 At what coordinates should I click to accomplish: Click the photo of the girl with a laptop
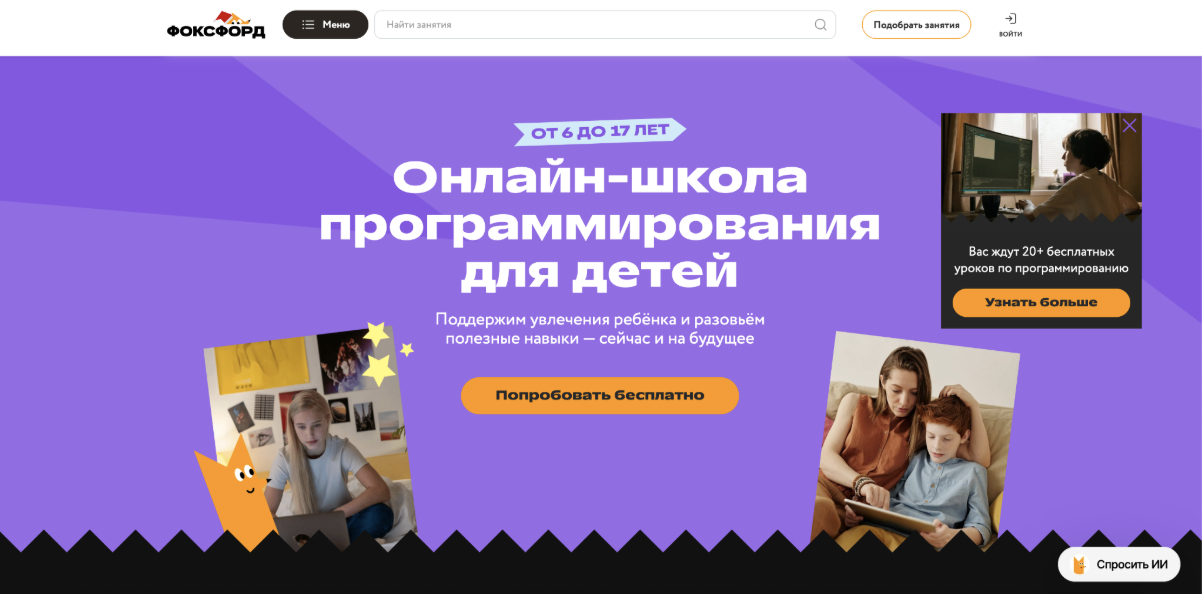pyautogui.click(x=310, y=442)
